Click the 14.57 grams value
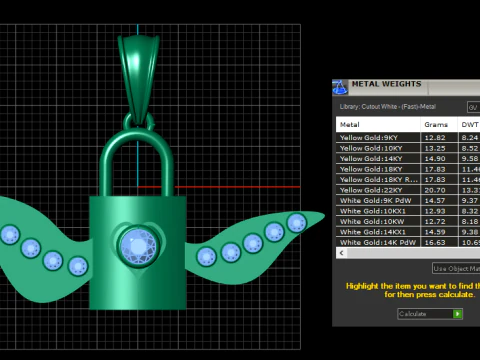This screenshot has height=360, width=480. [435, 201]
